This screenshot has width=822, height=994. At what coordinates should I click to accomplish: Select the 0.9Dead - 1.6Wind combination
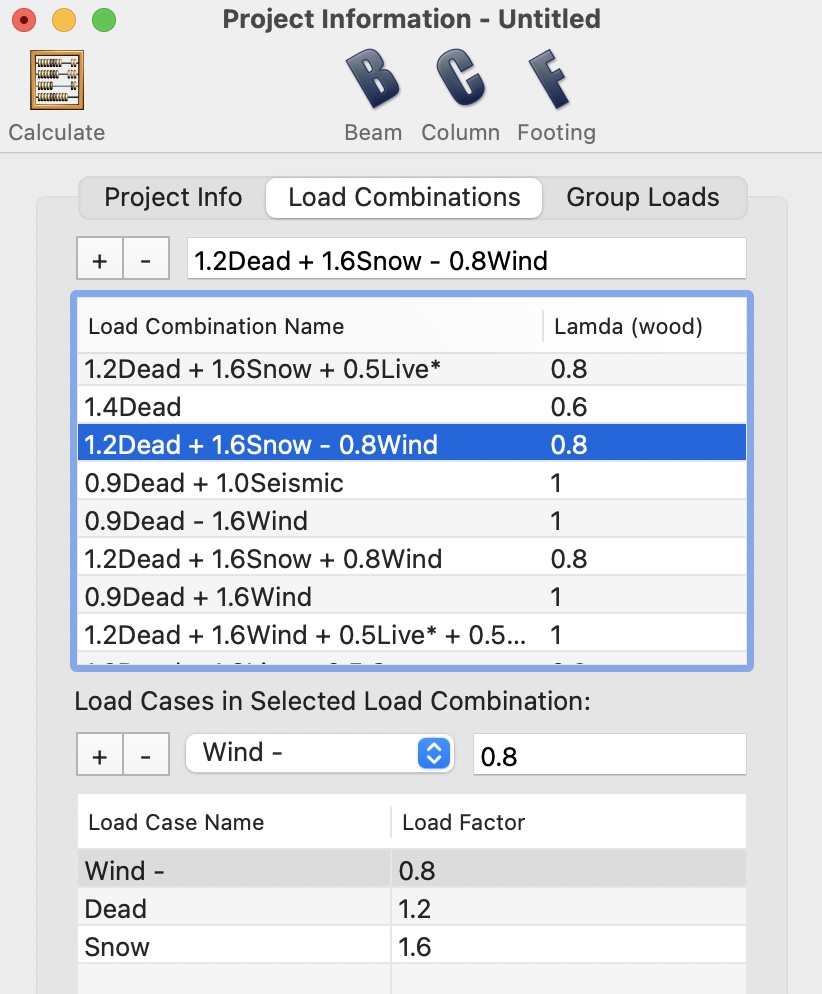point(310,521)
